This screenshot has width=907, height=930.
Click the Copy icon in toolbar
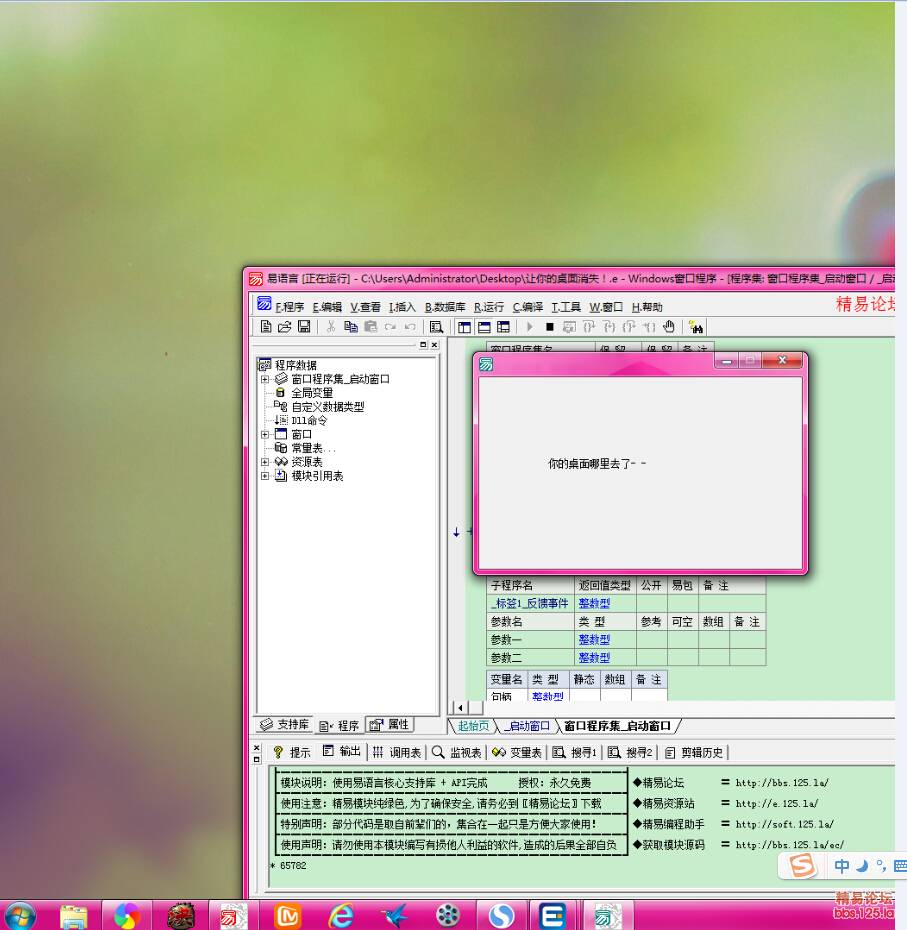(x=351, y=327)
